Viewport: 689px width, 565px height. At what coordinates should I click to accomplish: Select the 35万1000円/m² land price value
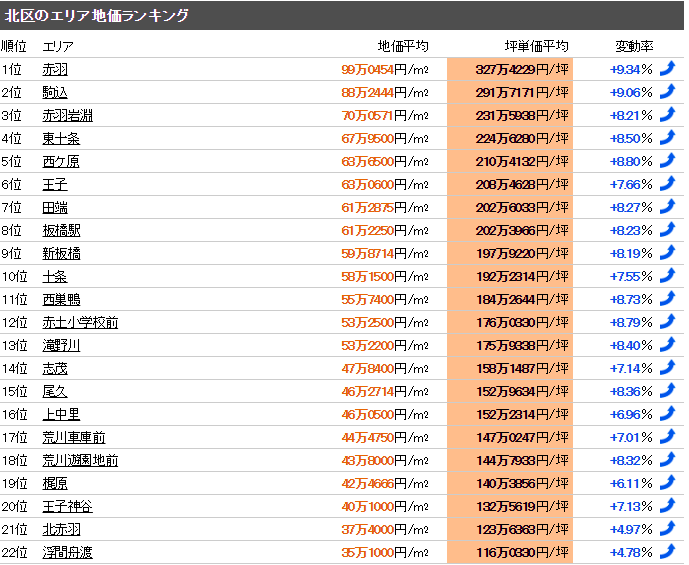(385, 552)
